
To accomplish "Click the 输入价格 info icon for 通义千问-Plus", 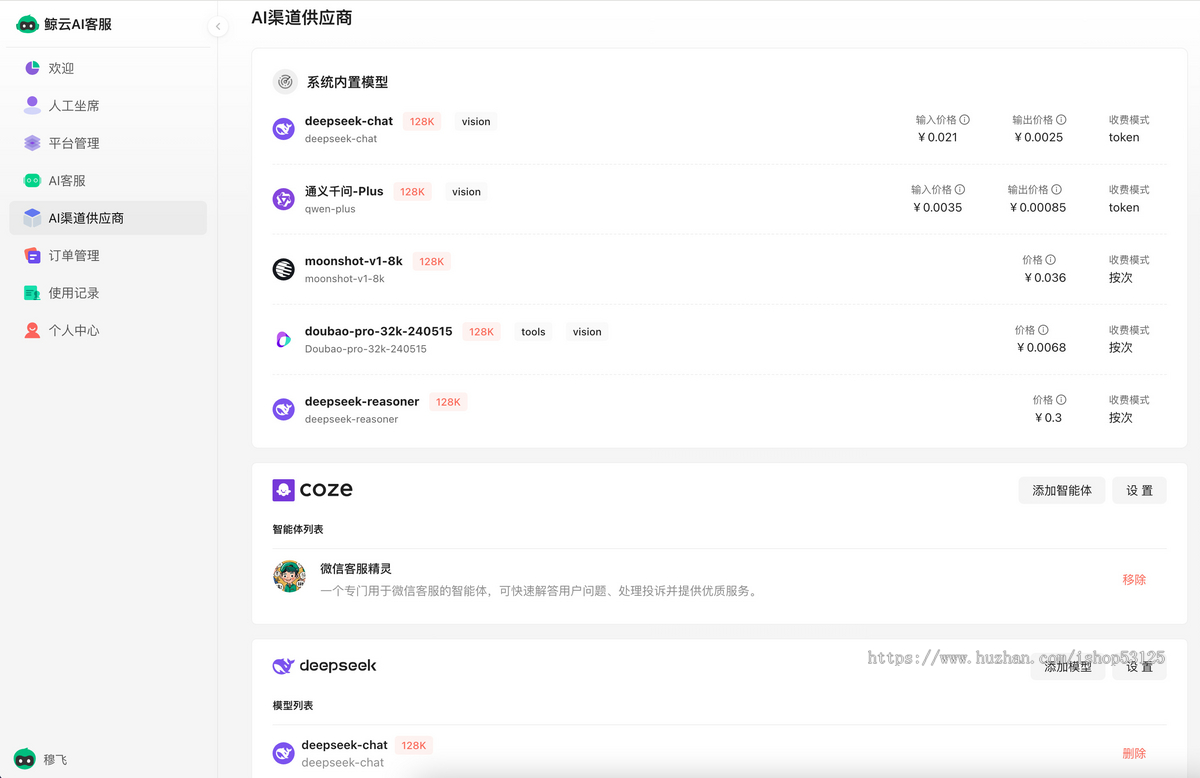I will coord(960,190).
